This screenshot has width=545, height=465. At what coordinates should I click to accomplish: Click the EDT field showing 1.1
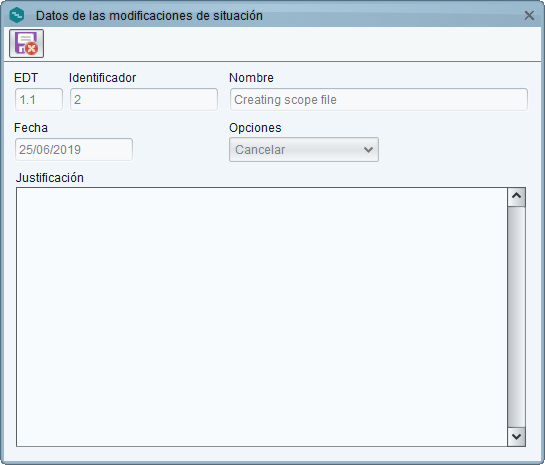pos(39,100)
